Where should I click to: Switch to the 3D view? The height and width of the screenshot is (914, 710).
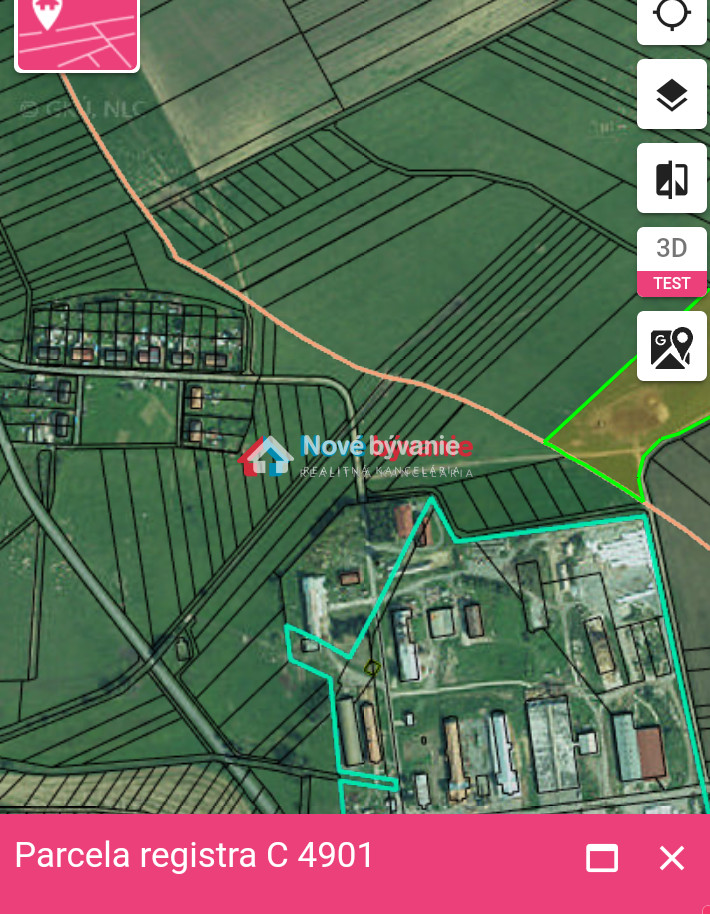pos(672,249)
